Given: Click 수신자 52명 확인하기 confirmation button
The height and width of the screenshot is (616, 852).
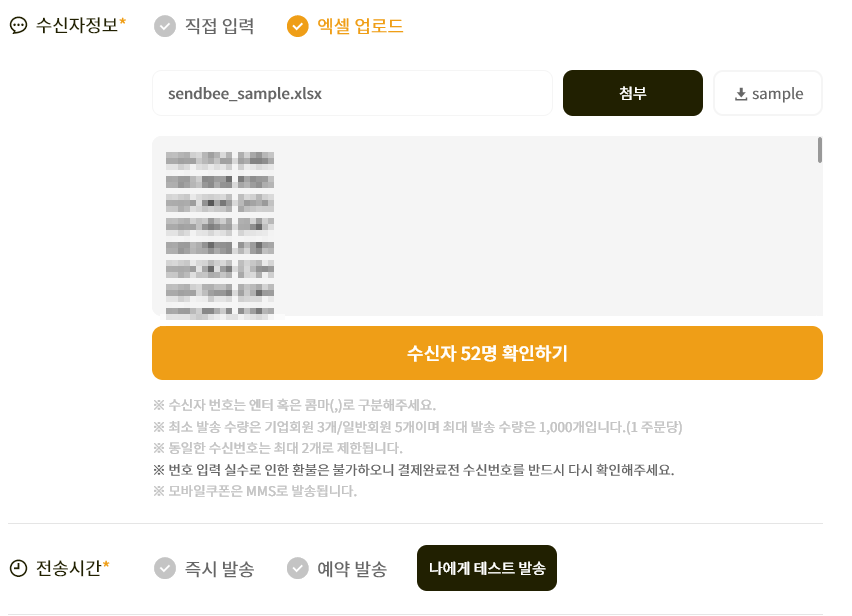Looking at the screenshot, I should pos(487,353).
